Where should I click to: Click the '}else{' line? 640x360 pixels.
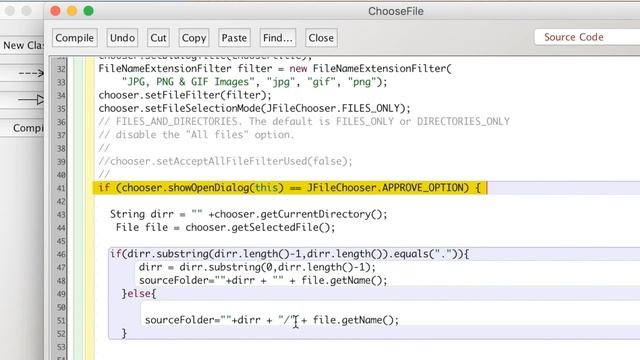click(139, 293)
